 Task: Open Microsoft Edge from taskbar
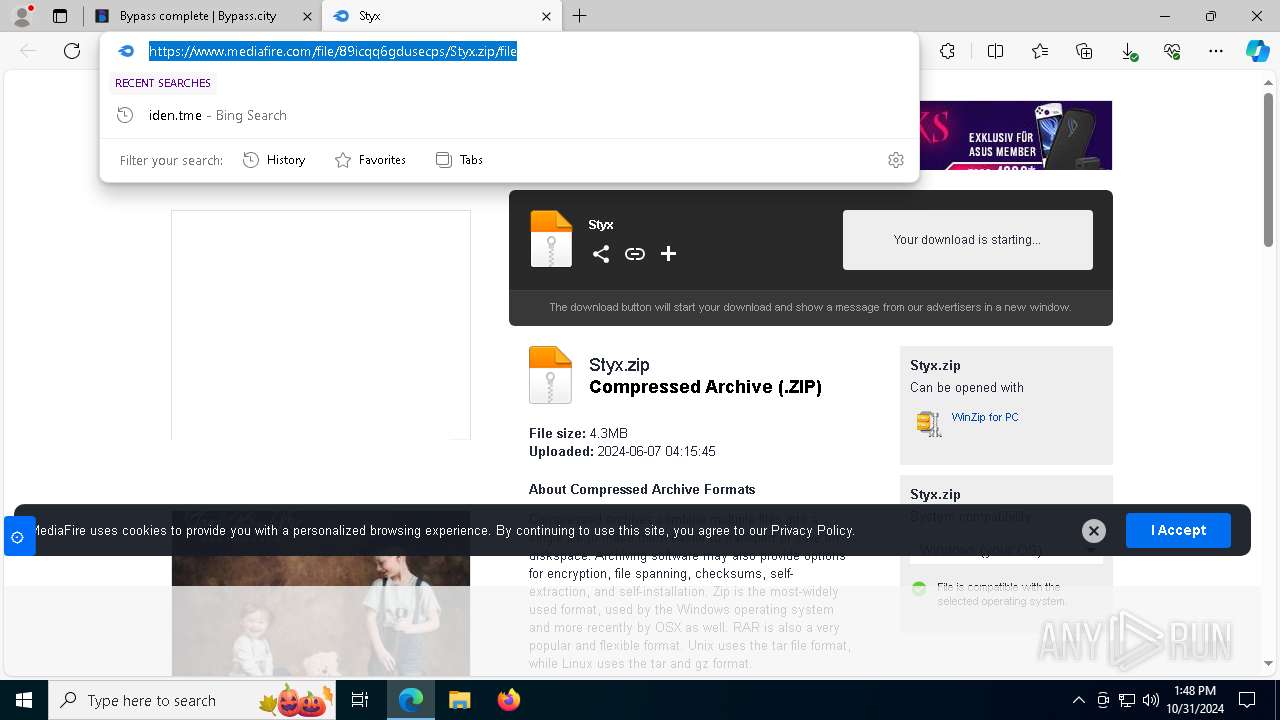click(x=411, y=700)
